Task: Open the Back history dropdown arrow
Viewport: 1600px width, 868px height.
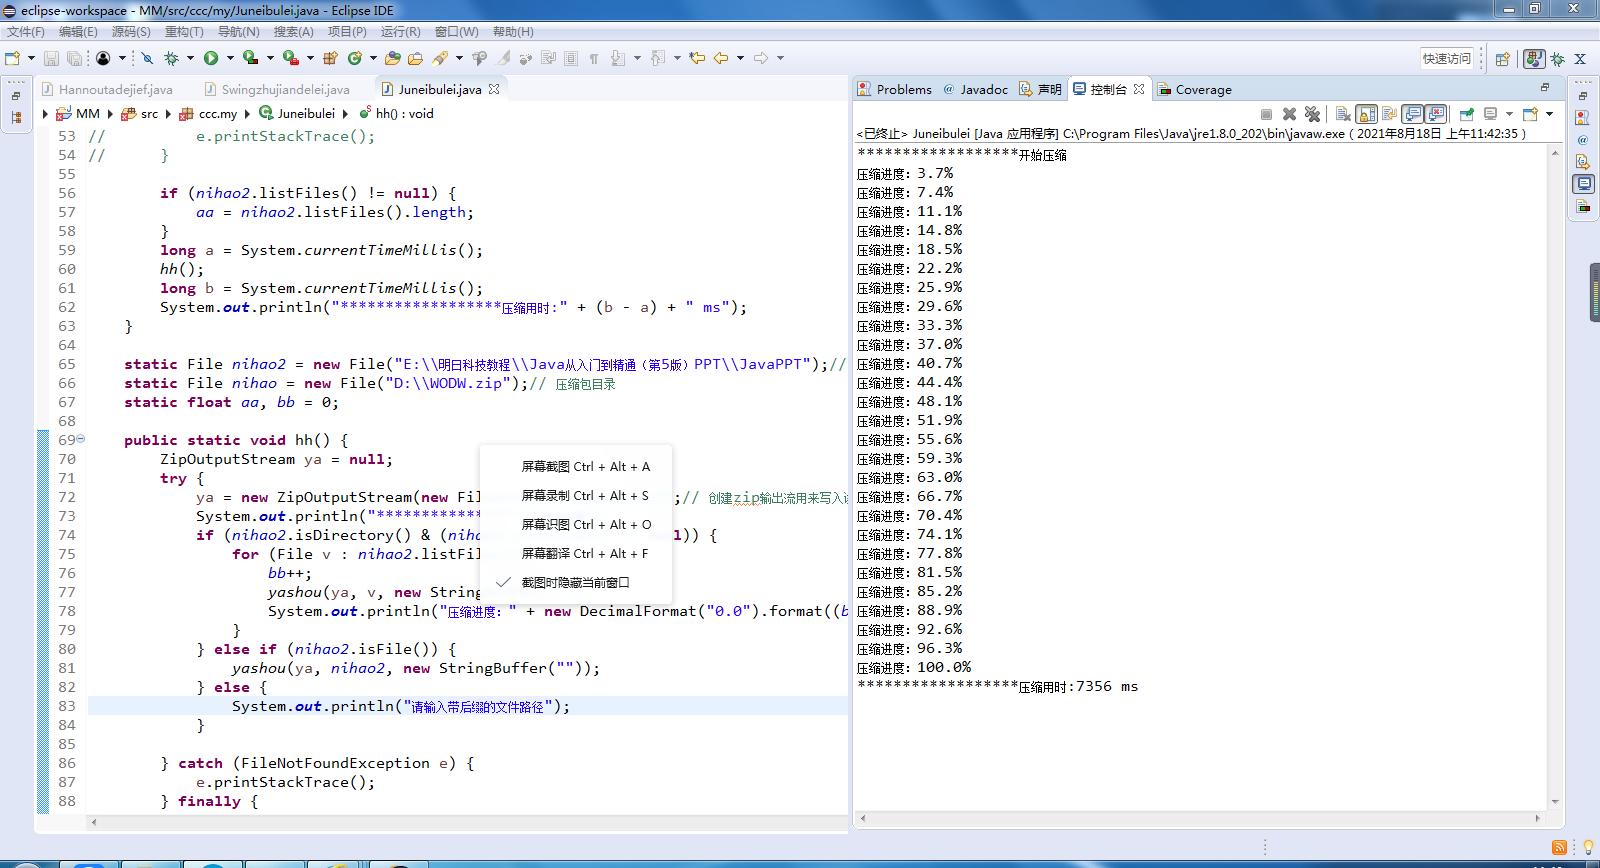Action: (740, 58)
